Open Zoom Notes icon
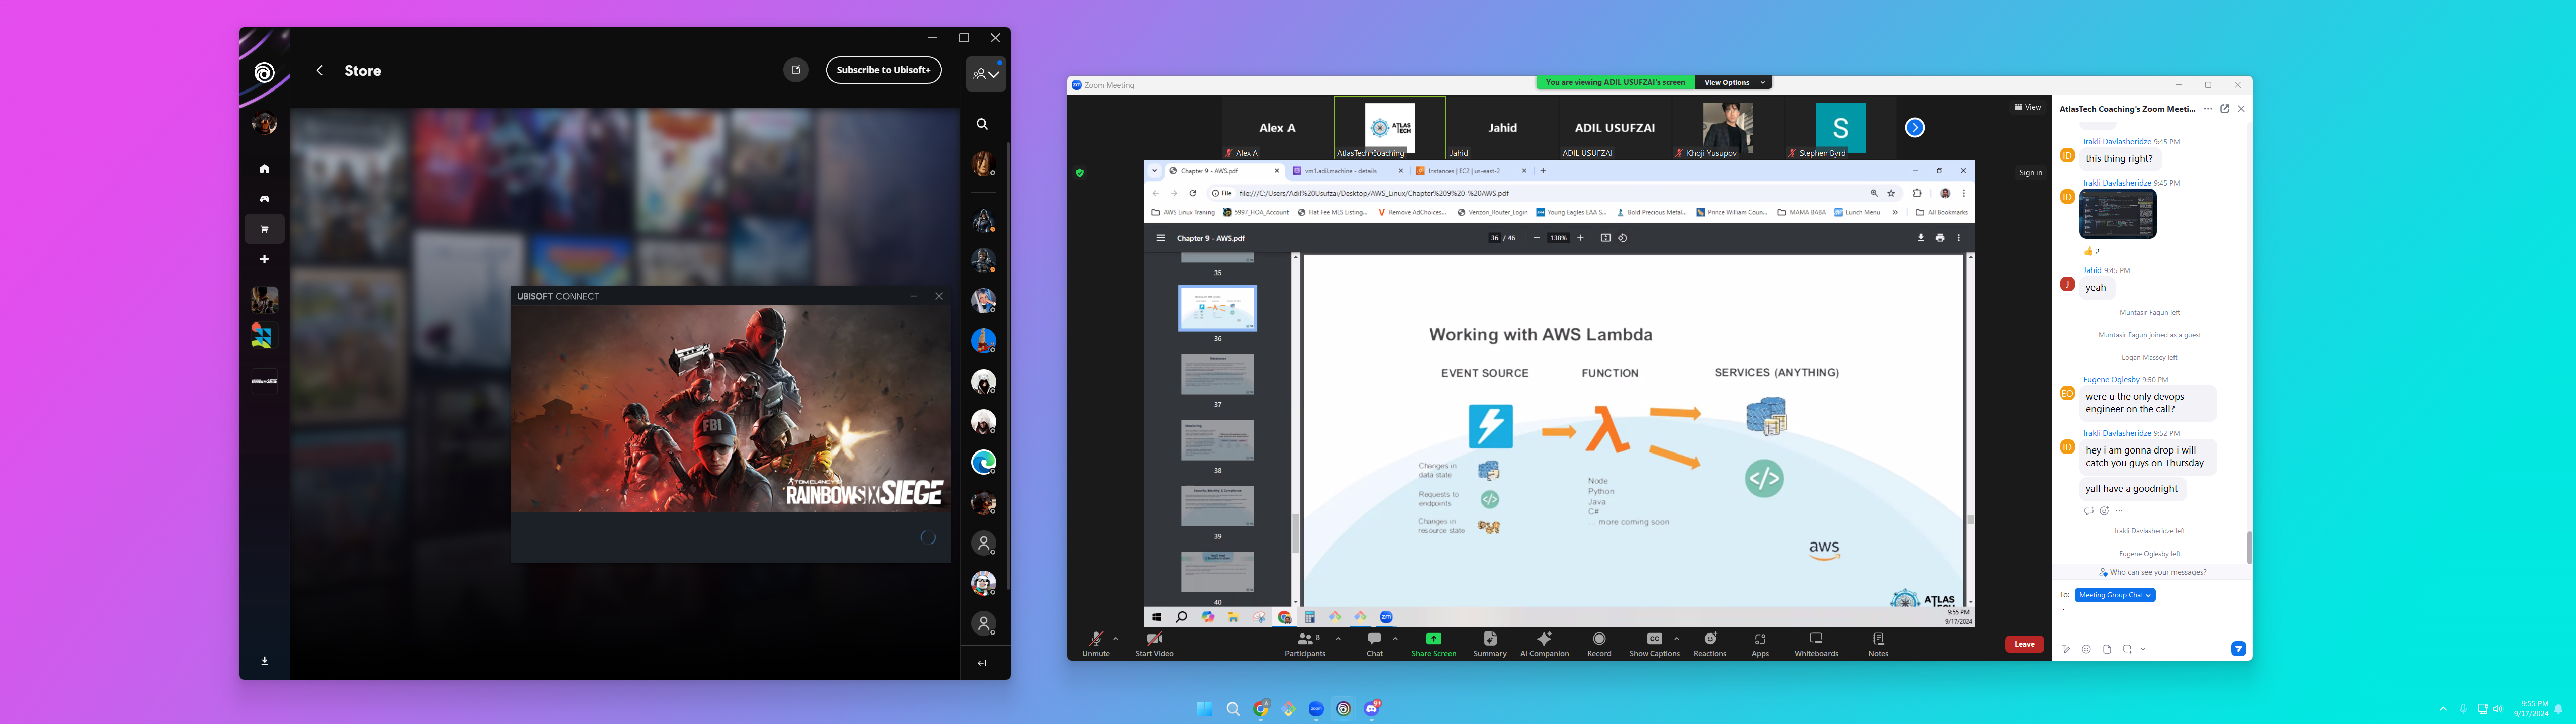The image size is (2576, 724). point(1878,639)
